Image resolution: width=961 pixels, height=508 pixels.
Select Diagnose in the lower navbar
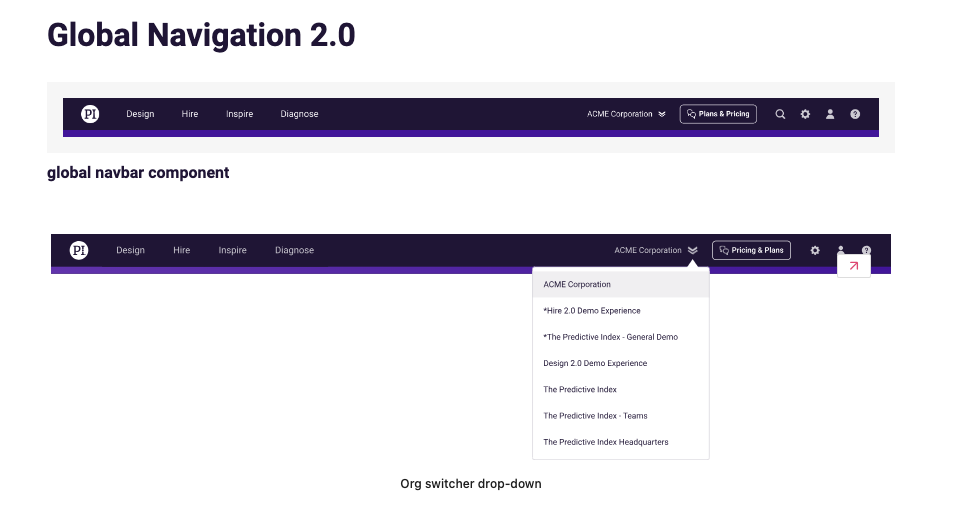294,250
